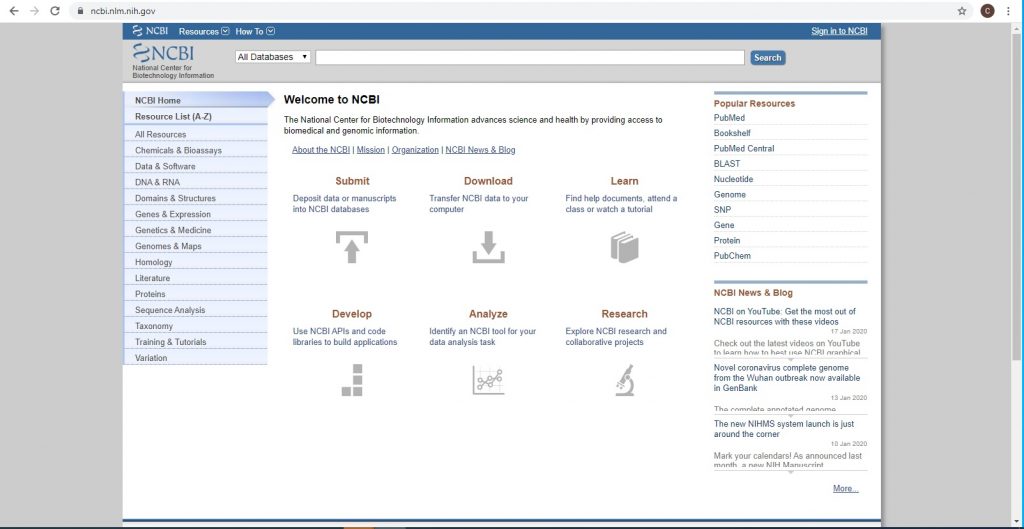Click the More... news link
Screen dimensions: 1024x529
(845, 489)
